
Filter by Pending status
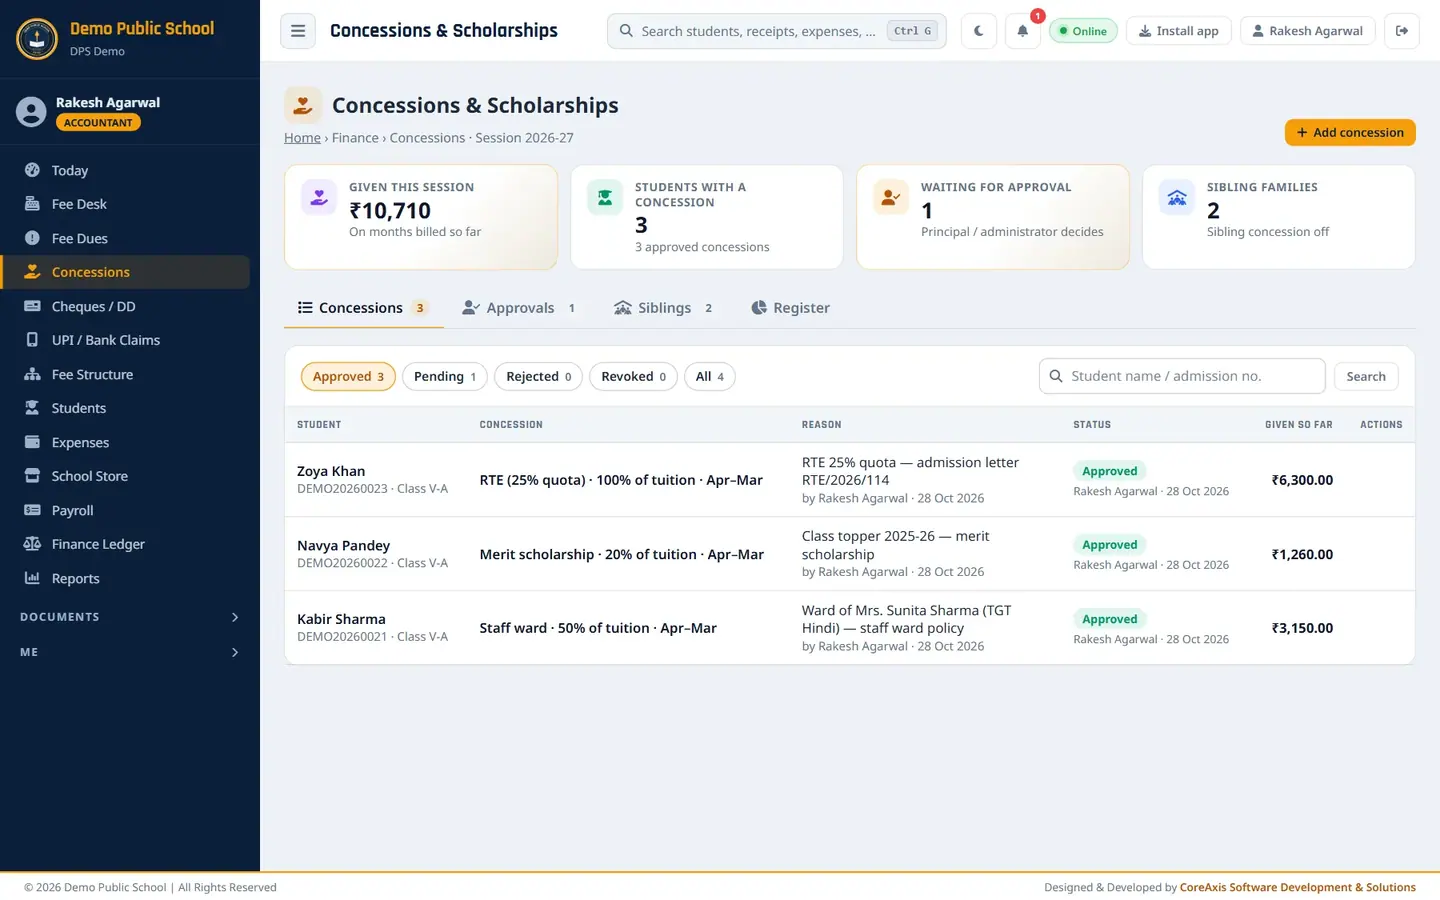pyautogui.click(x=445, y=376)
